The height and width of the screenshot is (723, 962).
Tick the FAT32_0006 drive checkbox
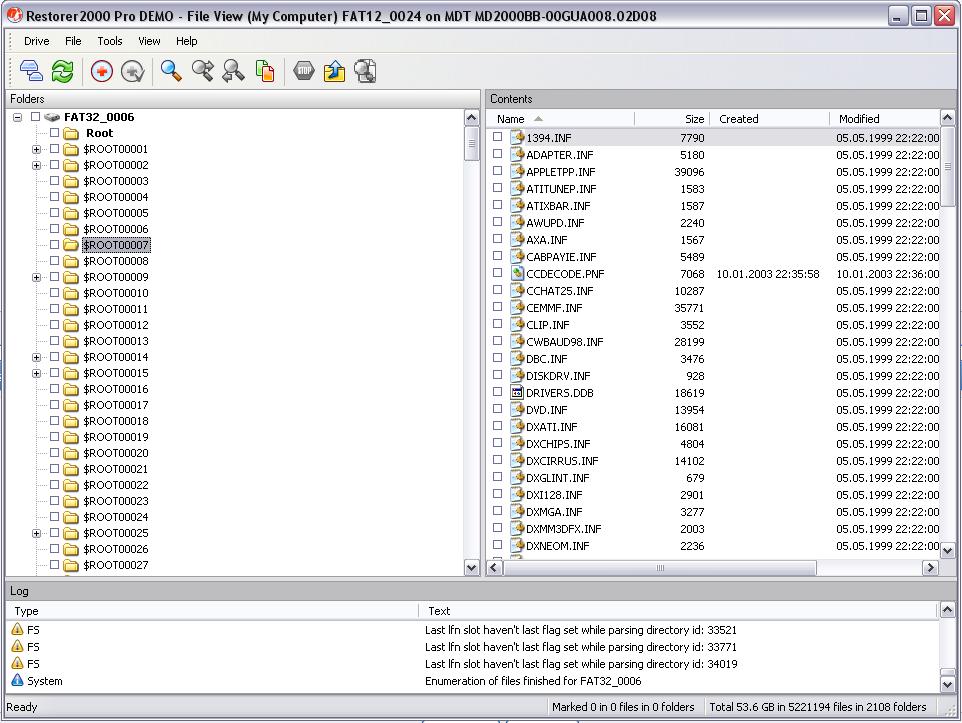pos(36,117)
